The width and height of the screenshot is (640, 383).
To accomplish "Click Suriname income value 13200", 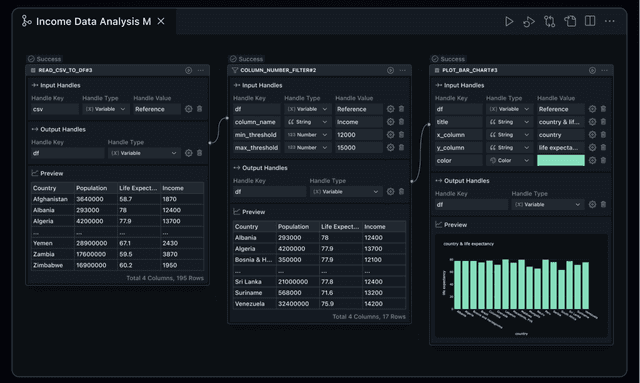I will click(384, 293).
